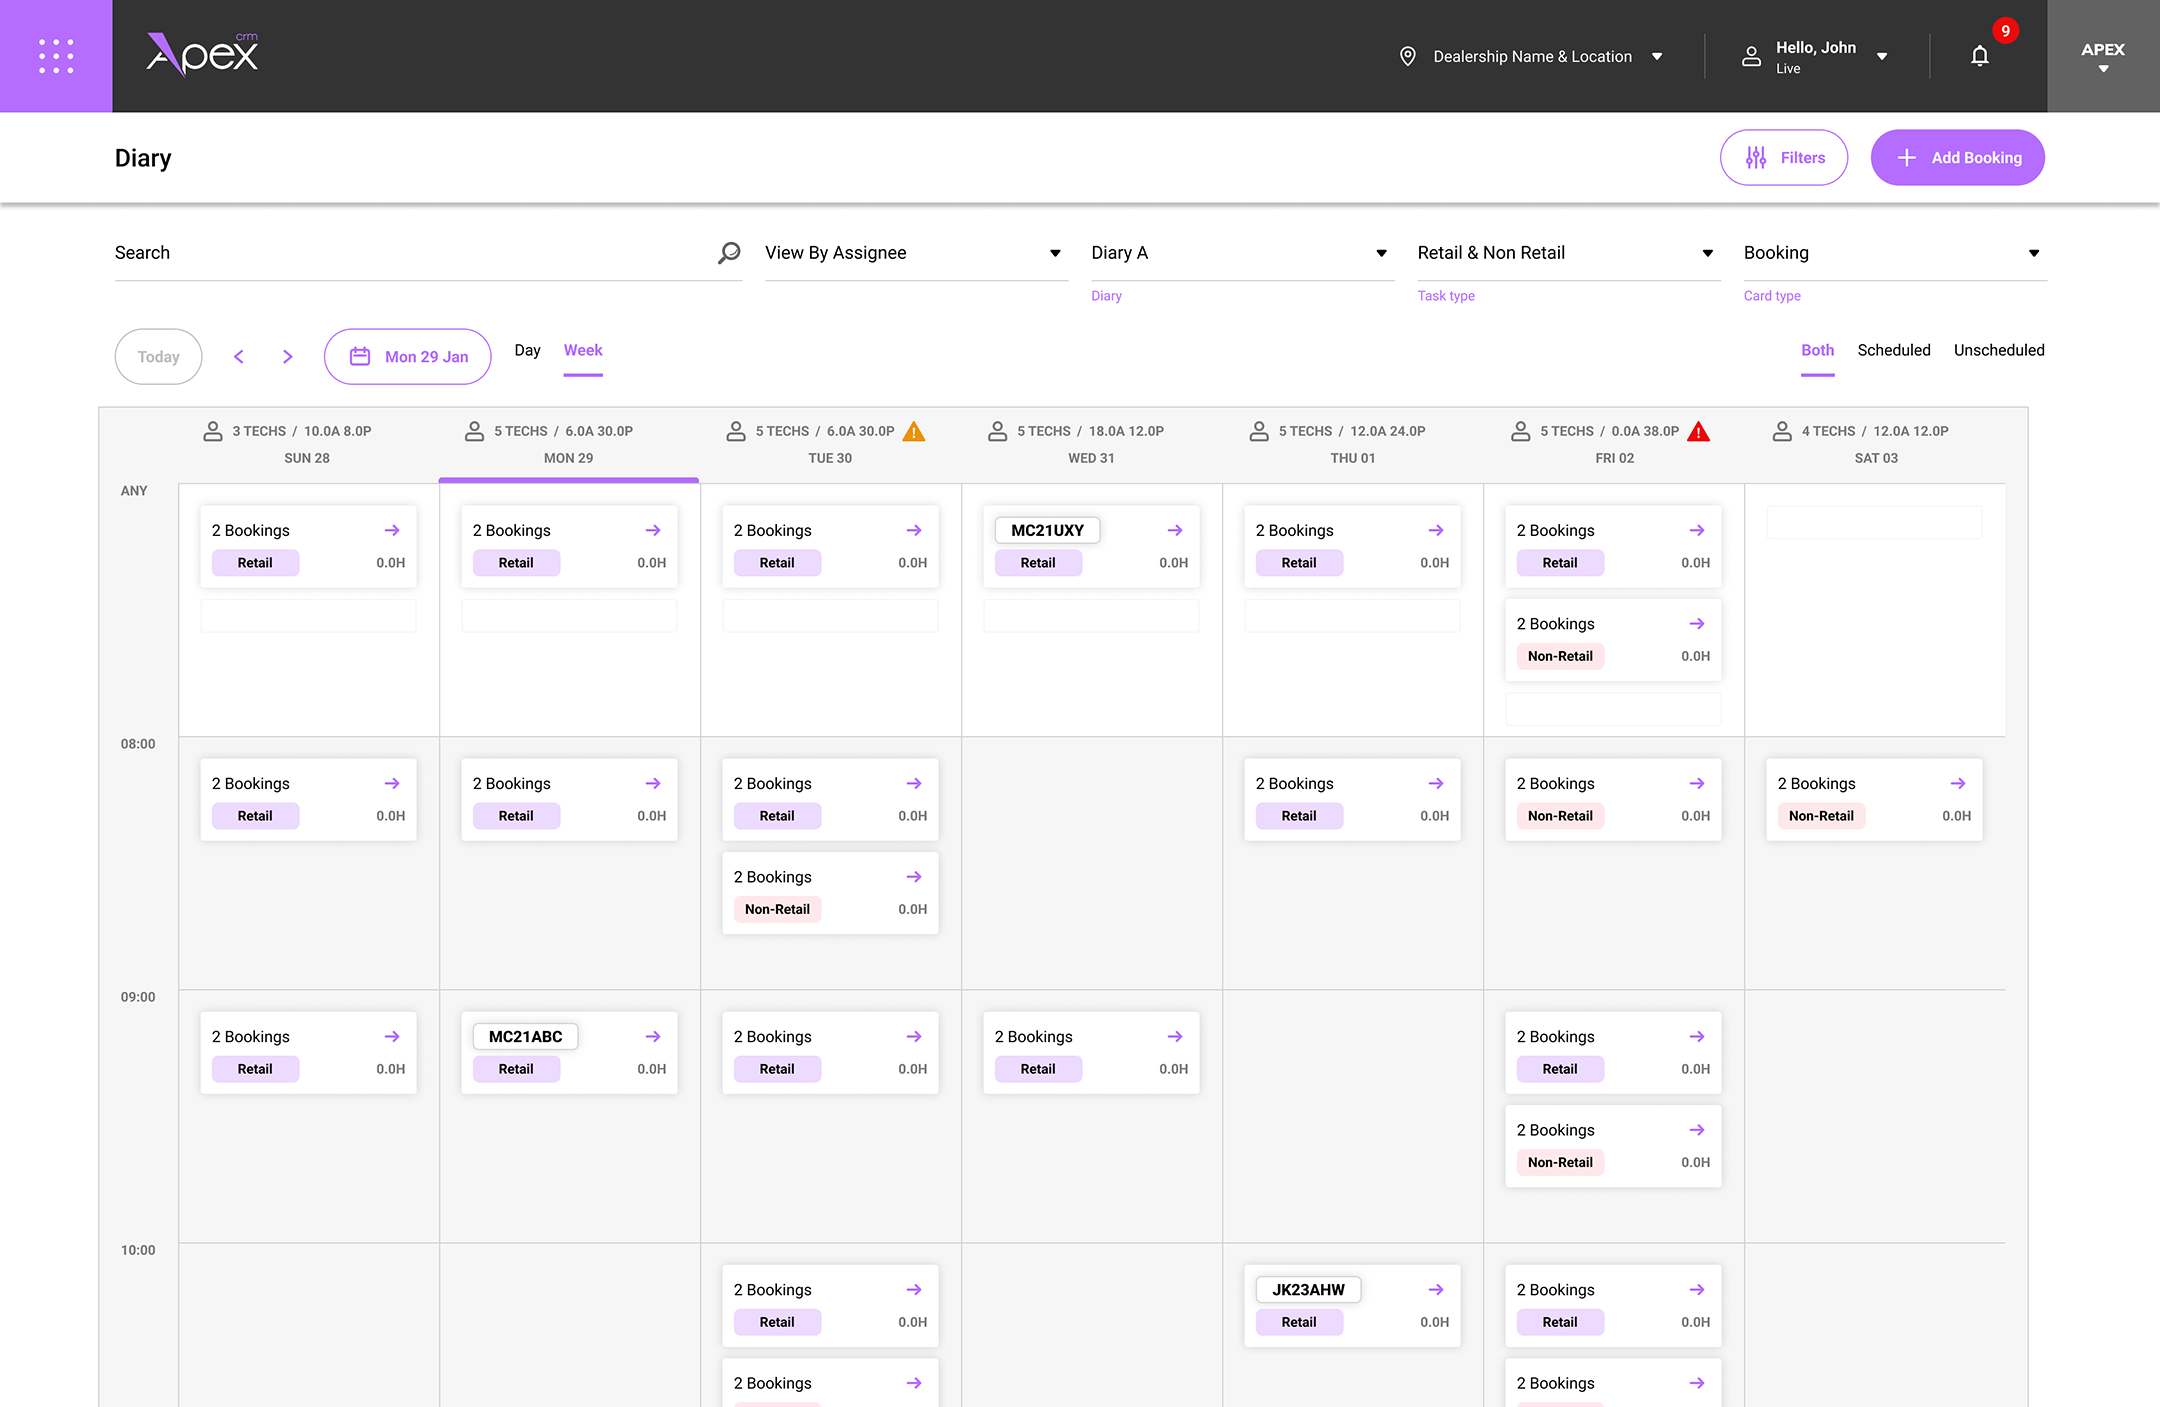Select the Both view option
2160x1407 pixels.
pyautogui.click(x=1817, y=350)
